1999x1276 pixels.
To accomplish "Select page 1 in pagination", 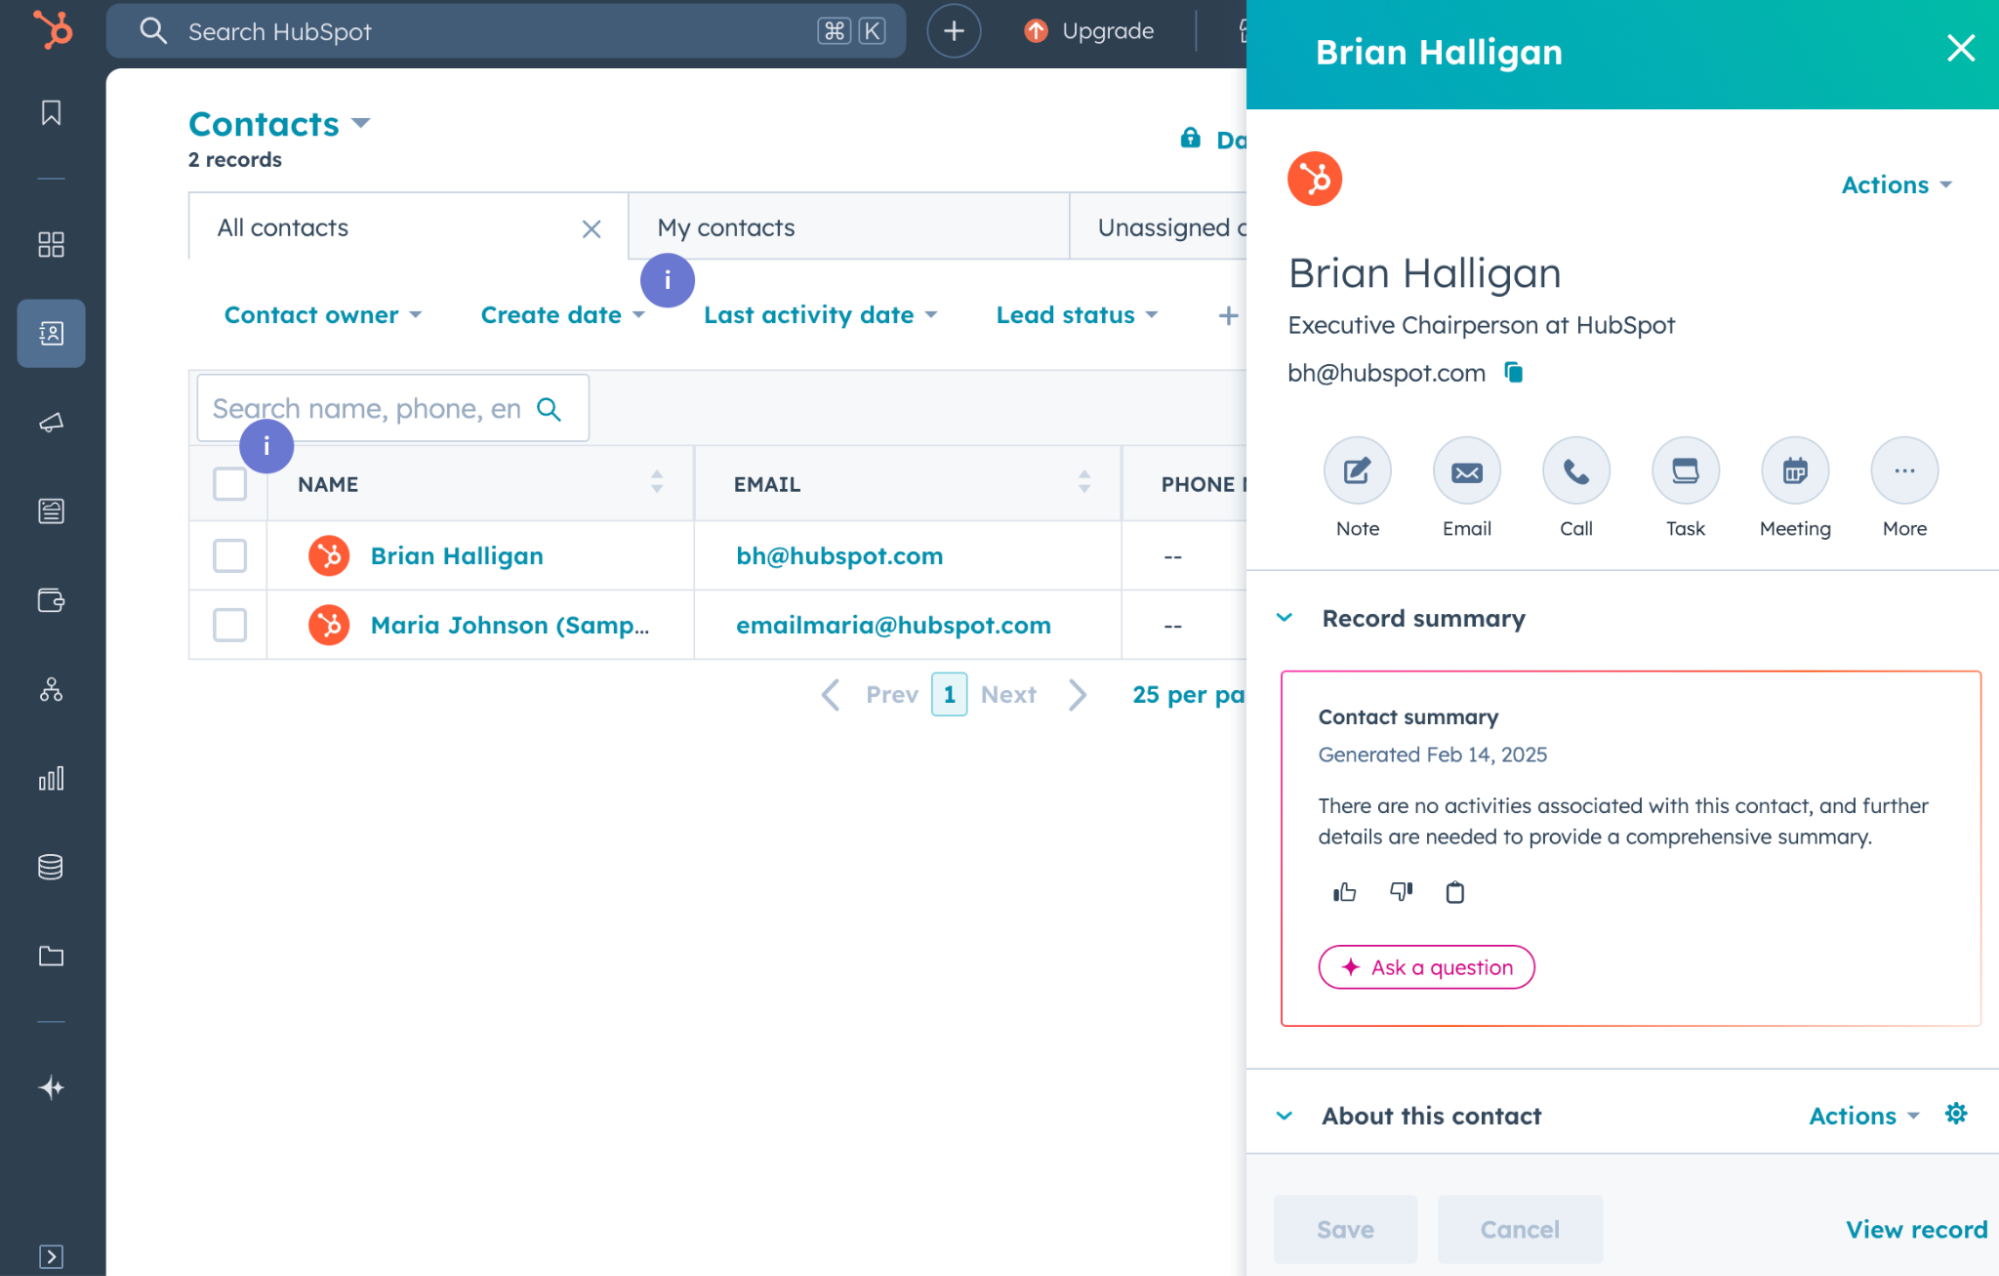I will tap(949, 694).
